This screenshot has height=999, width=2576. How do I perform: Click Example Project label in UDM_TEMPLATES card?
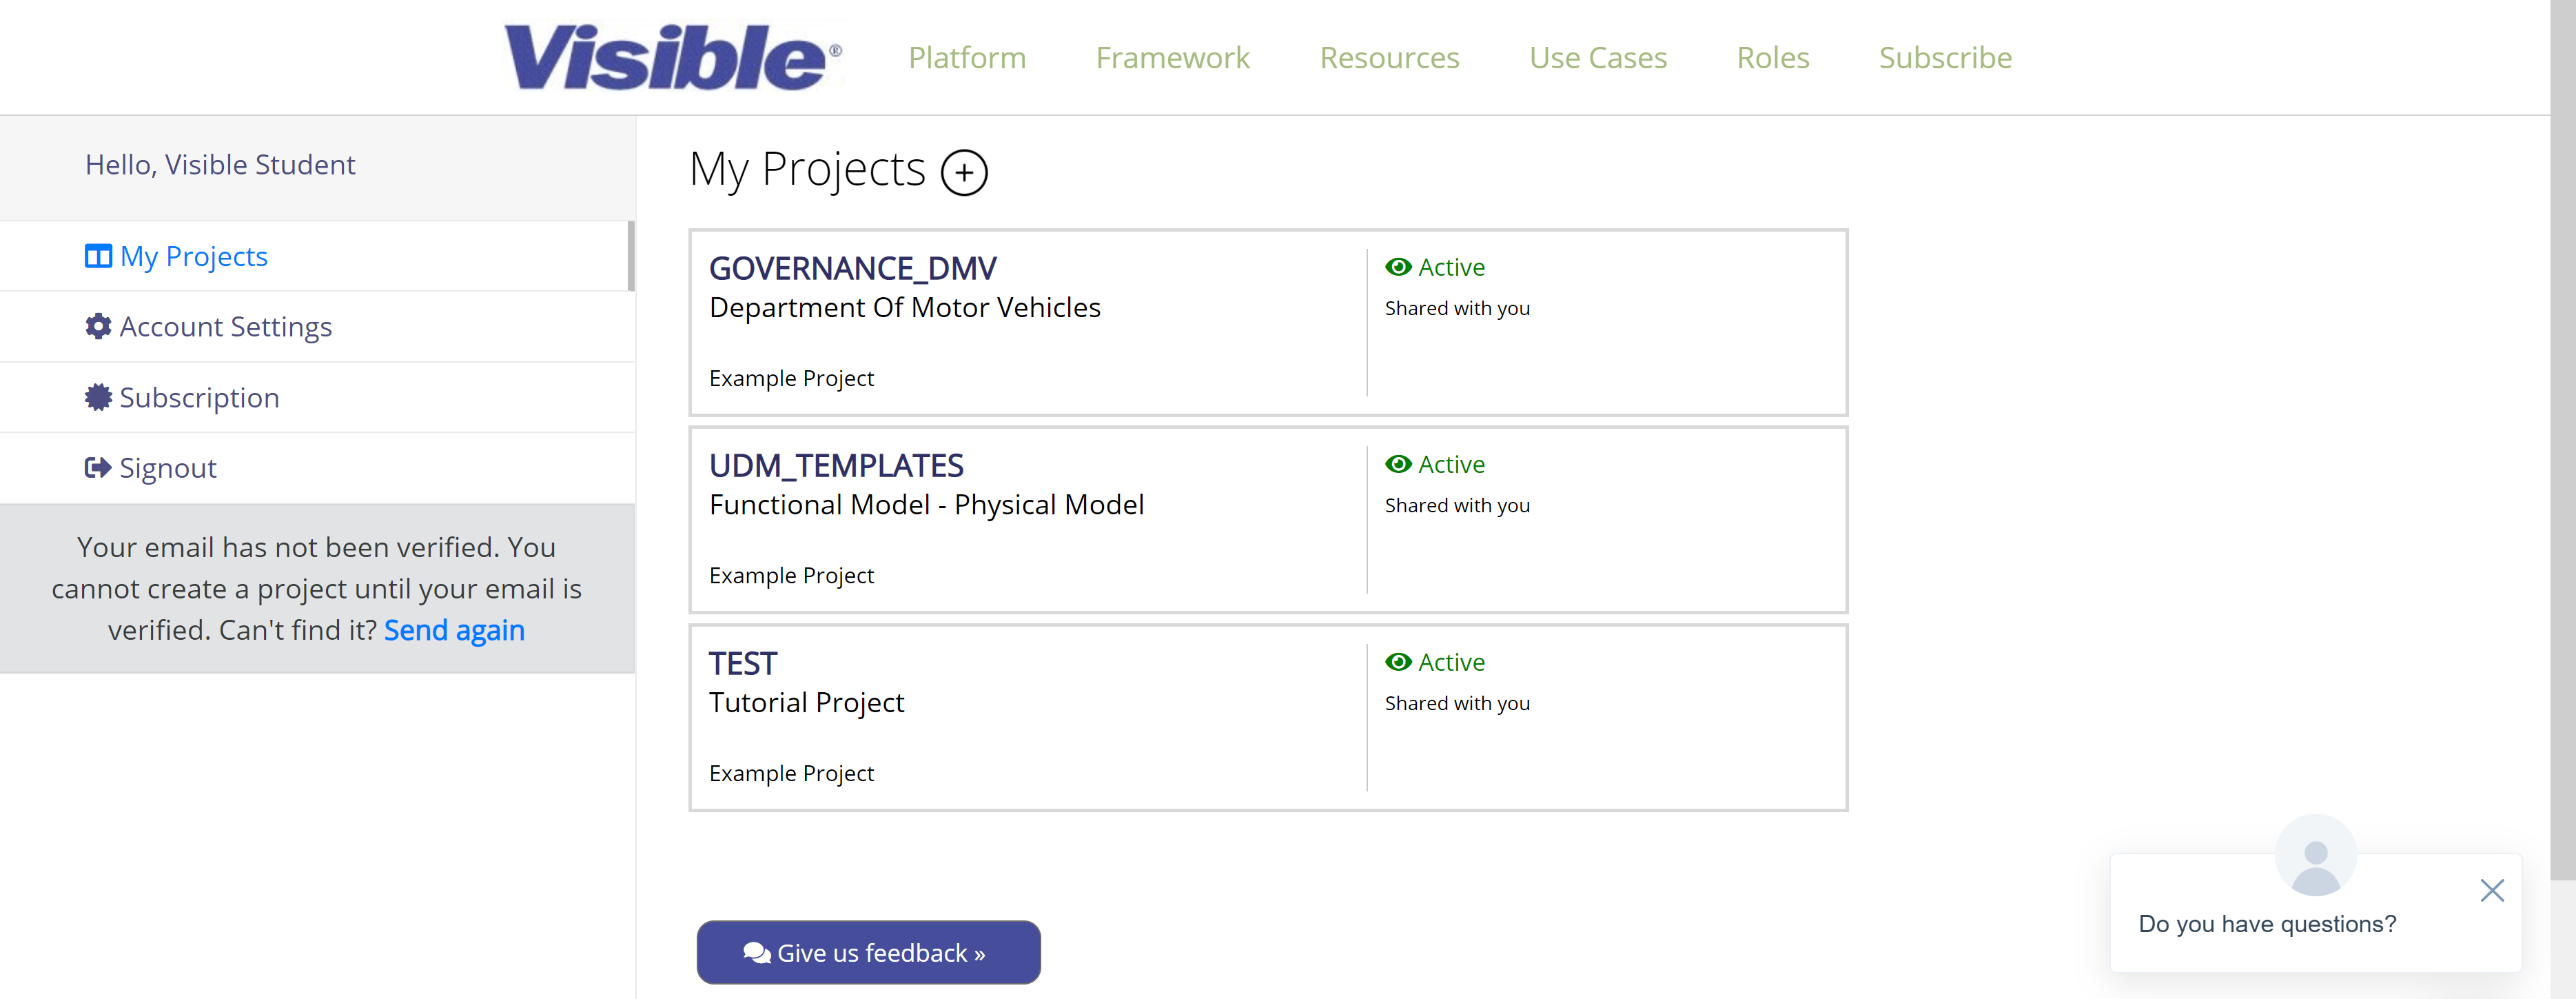coord(791,575)
